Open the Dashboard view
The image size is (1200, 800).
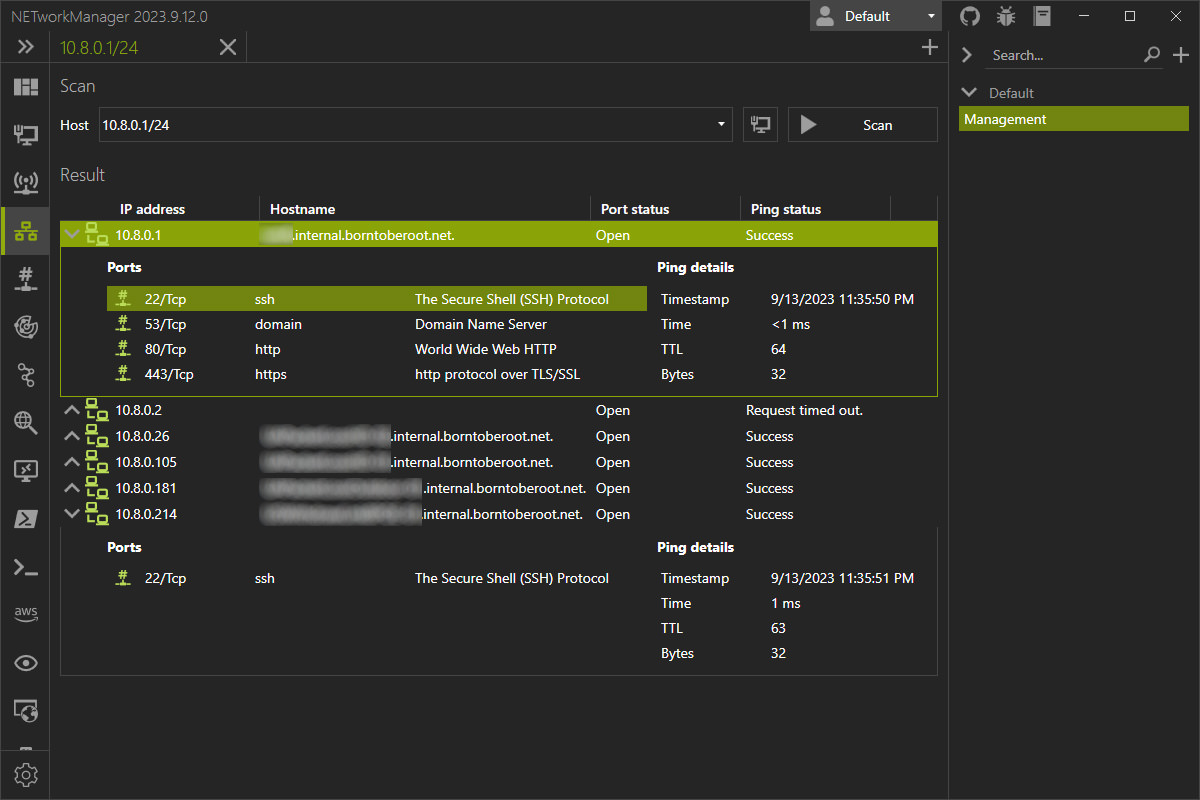26,86
